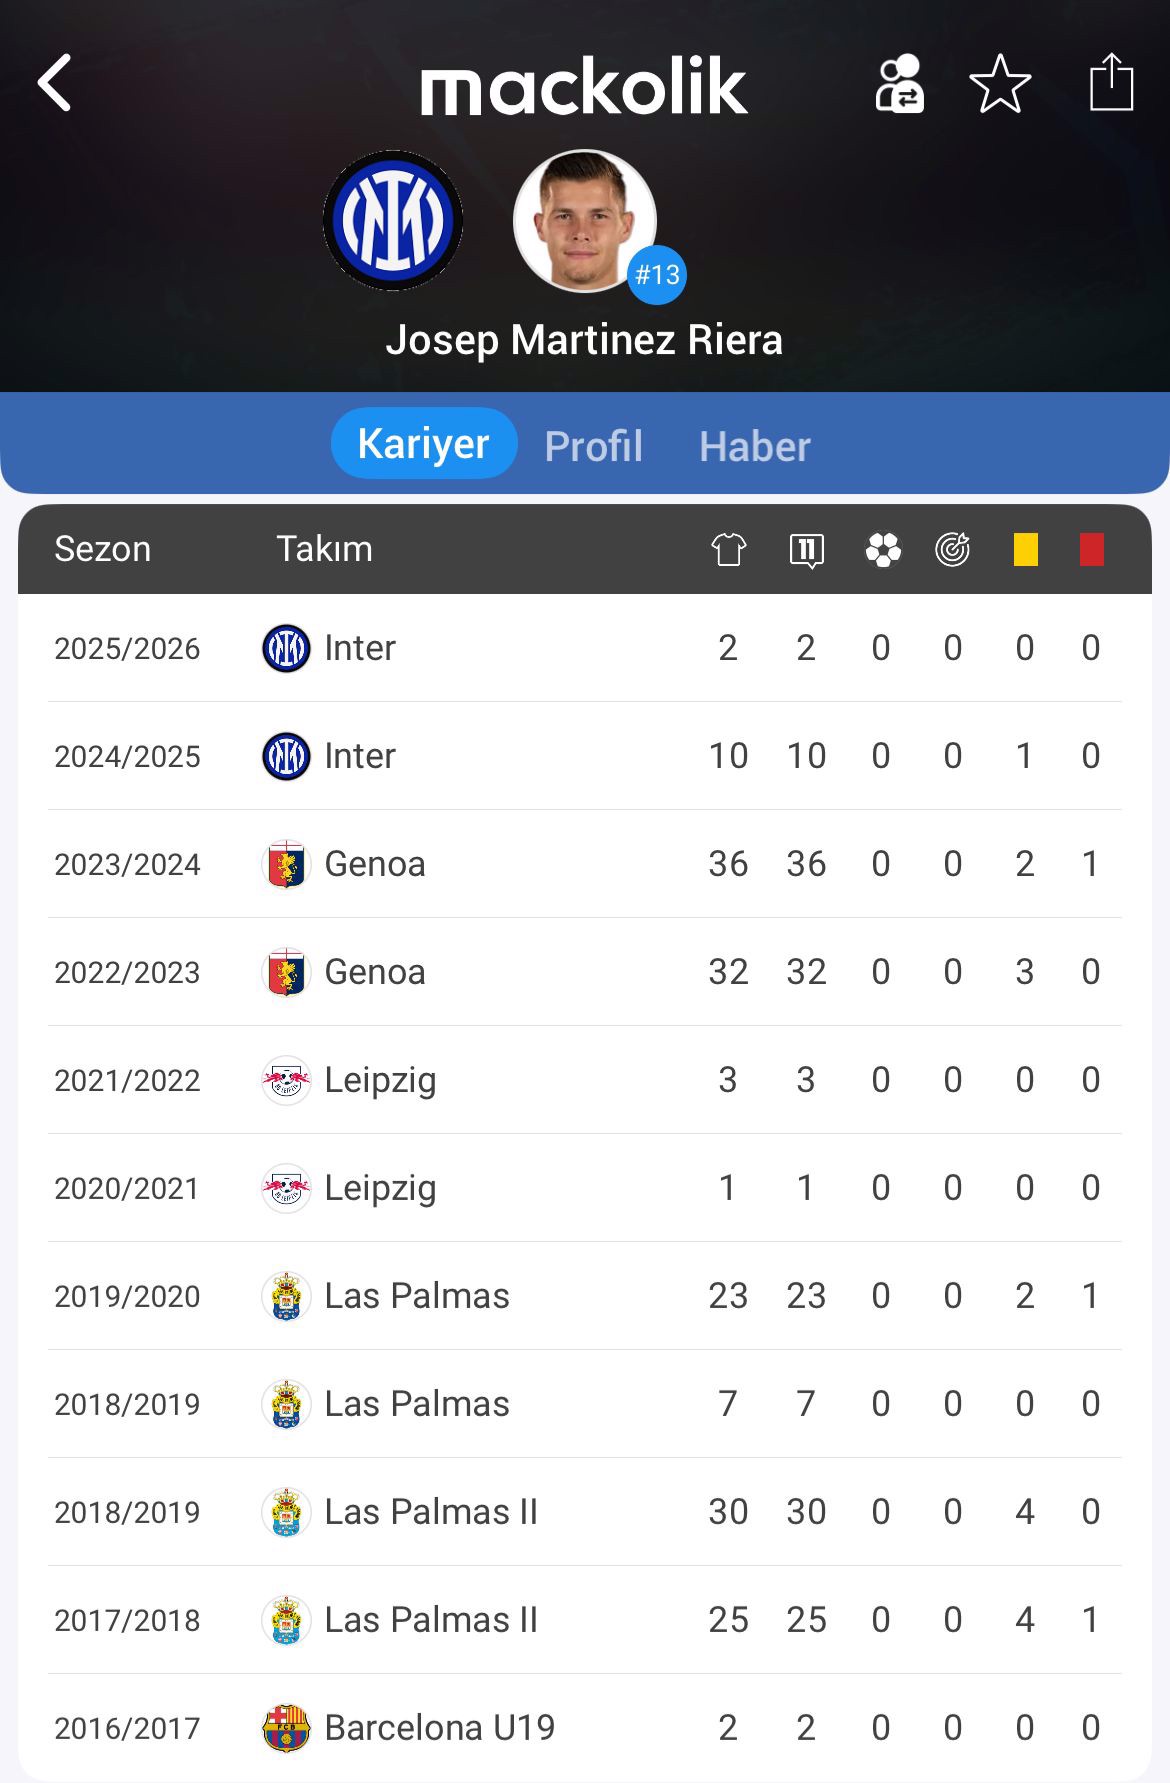
Task: Tap the assists target column icon
Action: pyautogui.click(x=952, y=549)
